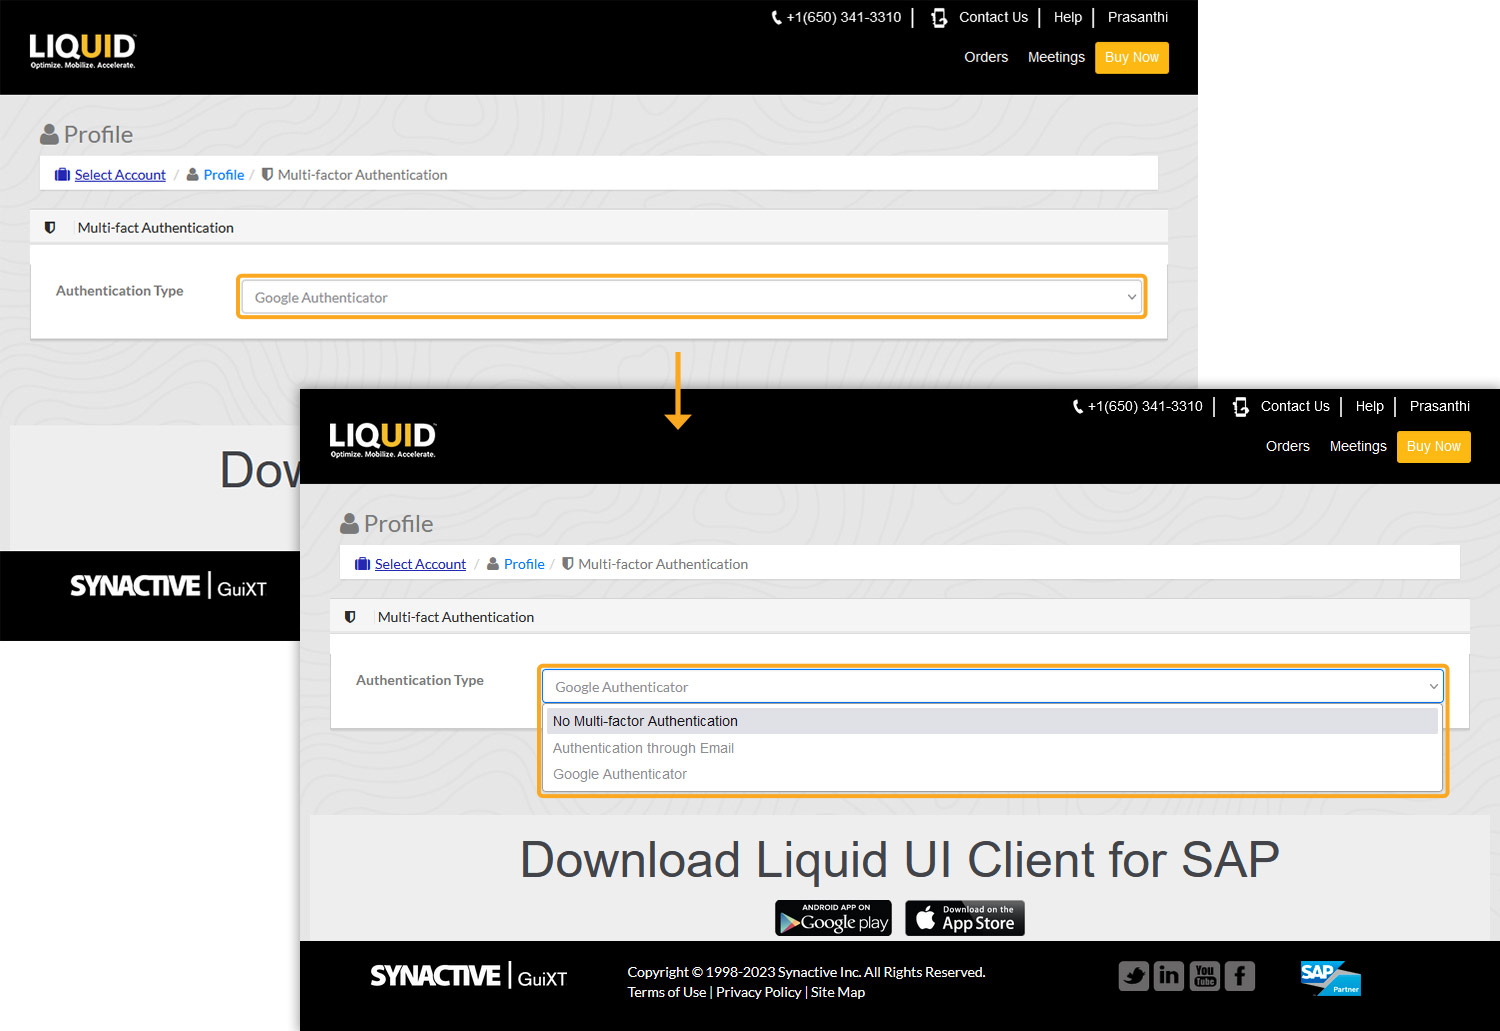Follow Profile breadcrumb link in front window
The height and width of the screenshot is (1031, 1500).
(524, 564)
